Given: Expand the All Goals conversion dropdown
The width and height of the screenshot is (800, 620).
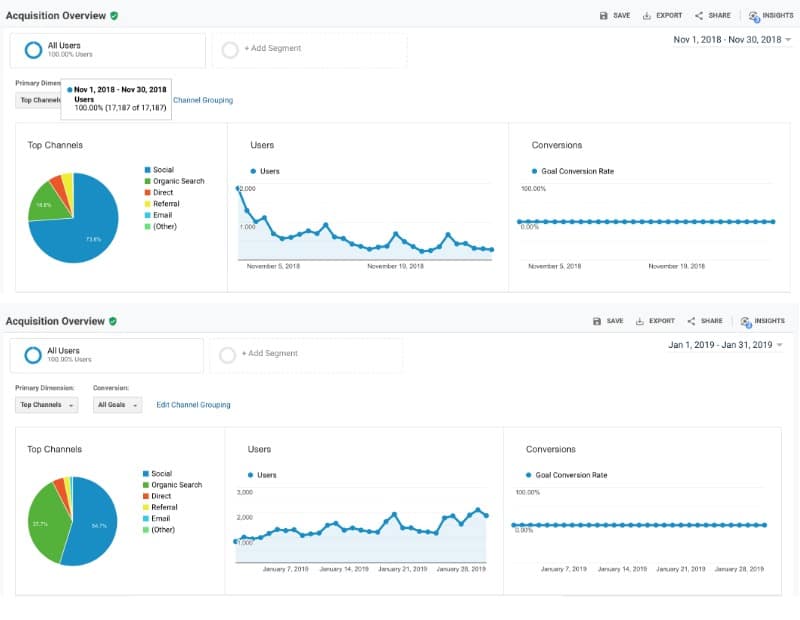Looking at the screenshot, I should click(x=117, y=405).
